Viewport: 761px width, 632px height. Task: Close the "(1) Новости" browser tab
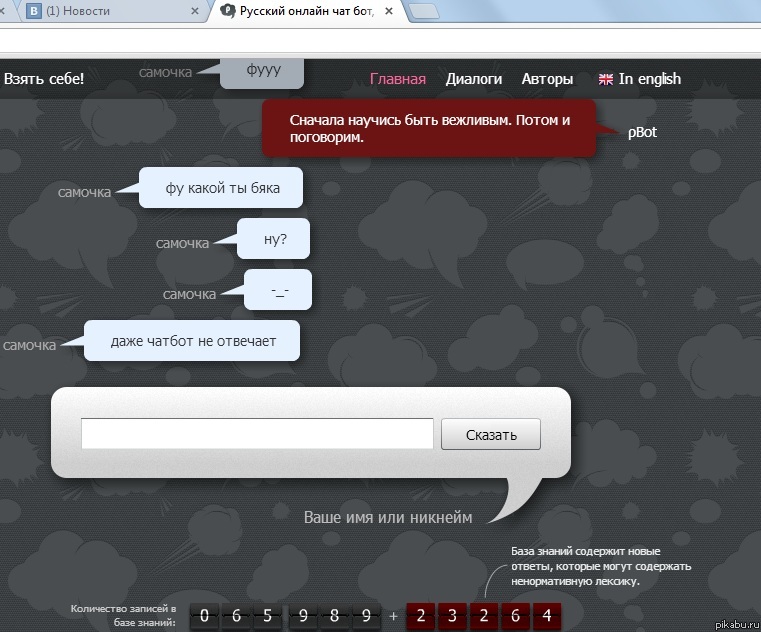tap(193, 11)
